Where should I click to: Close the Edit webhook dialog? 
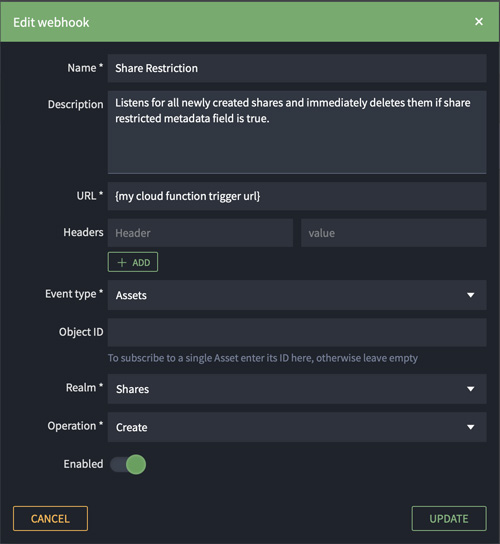click(478, 22)
